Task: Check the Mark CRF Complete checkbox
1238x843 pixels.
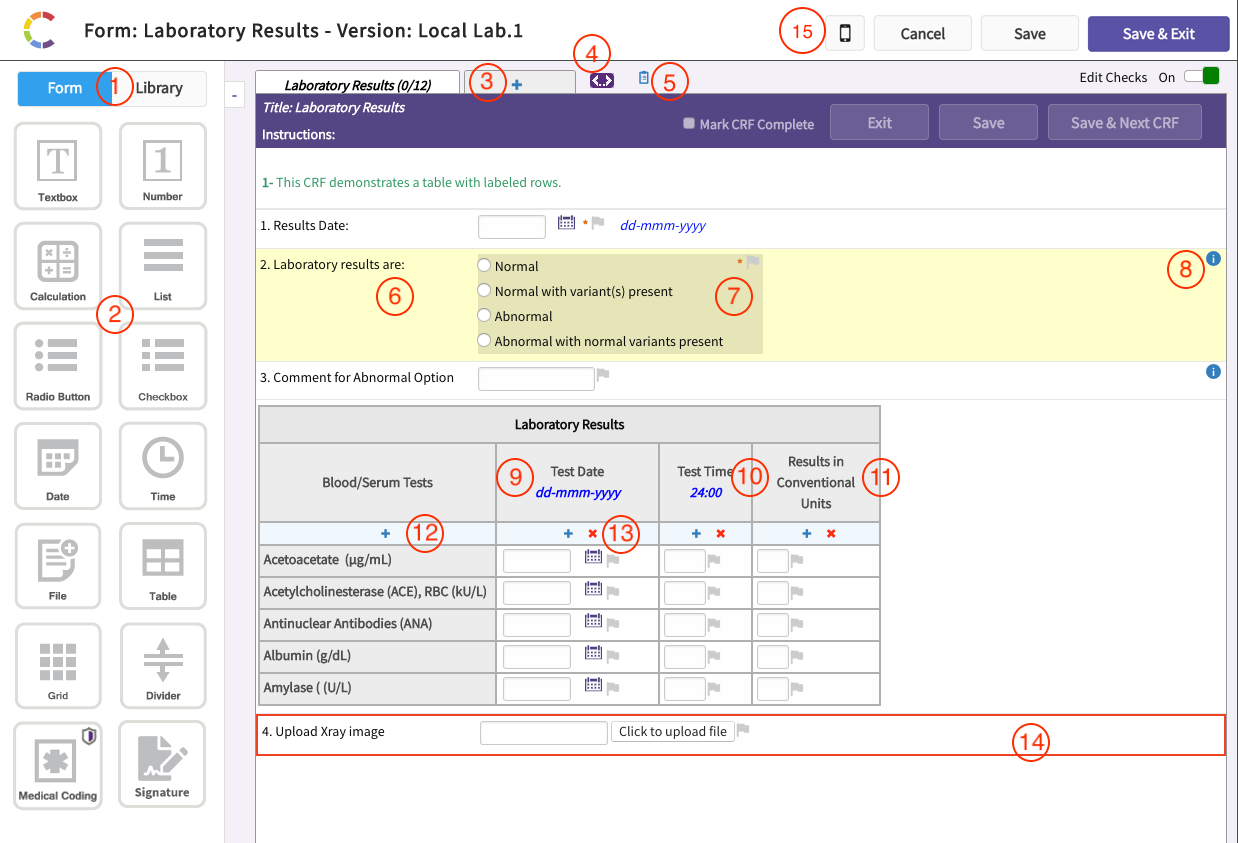Action: pos(688,124)
